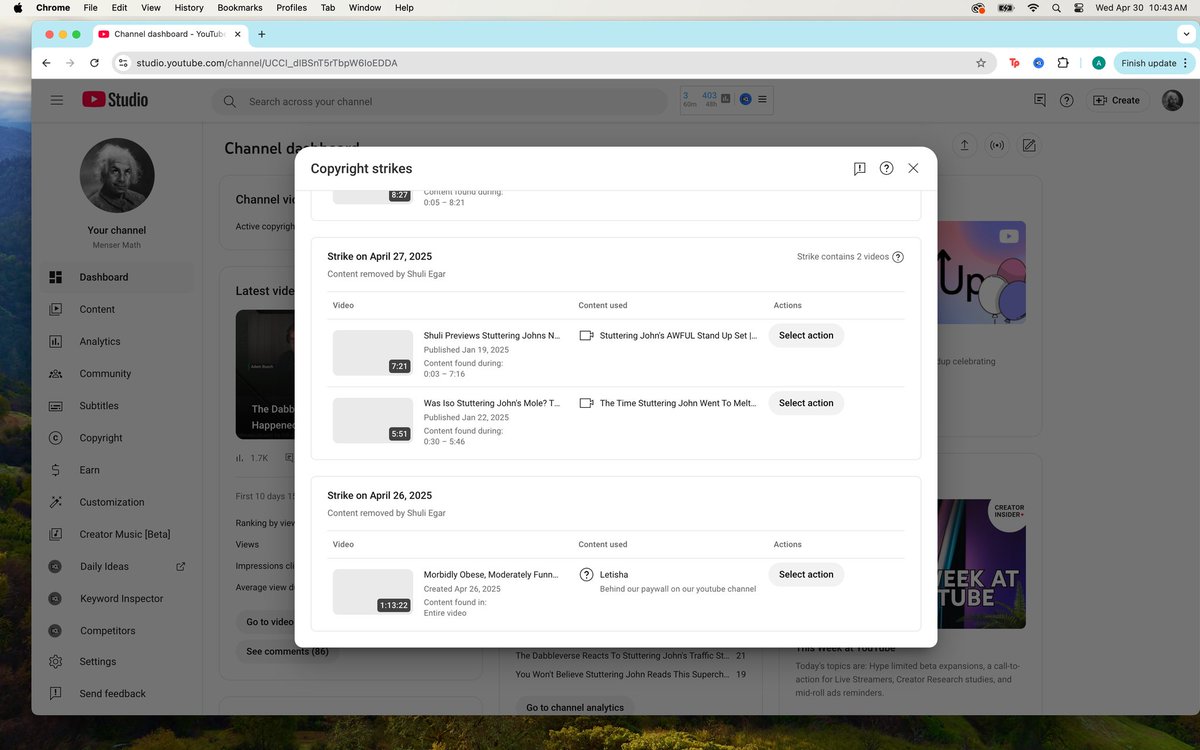Open the Studio help icon in top bar

click(1067, 100)
